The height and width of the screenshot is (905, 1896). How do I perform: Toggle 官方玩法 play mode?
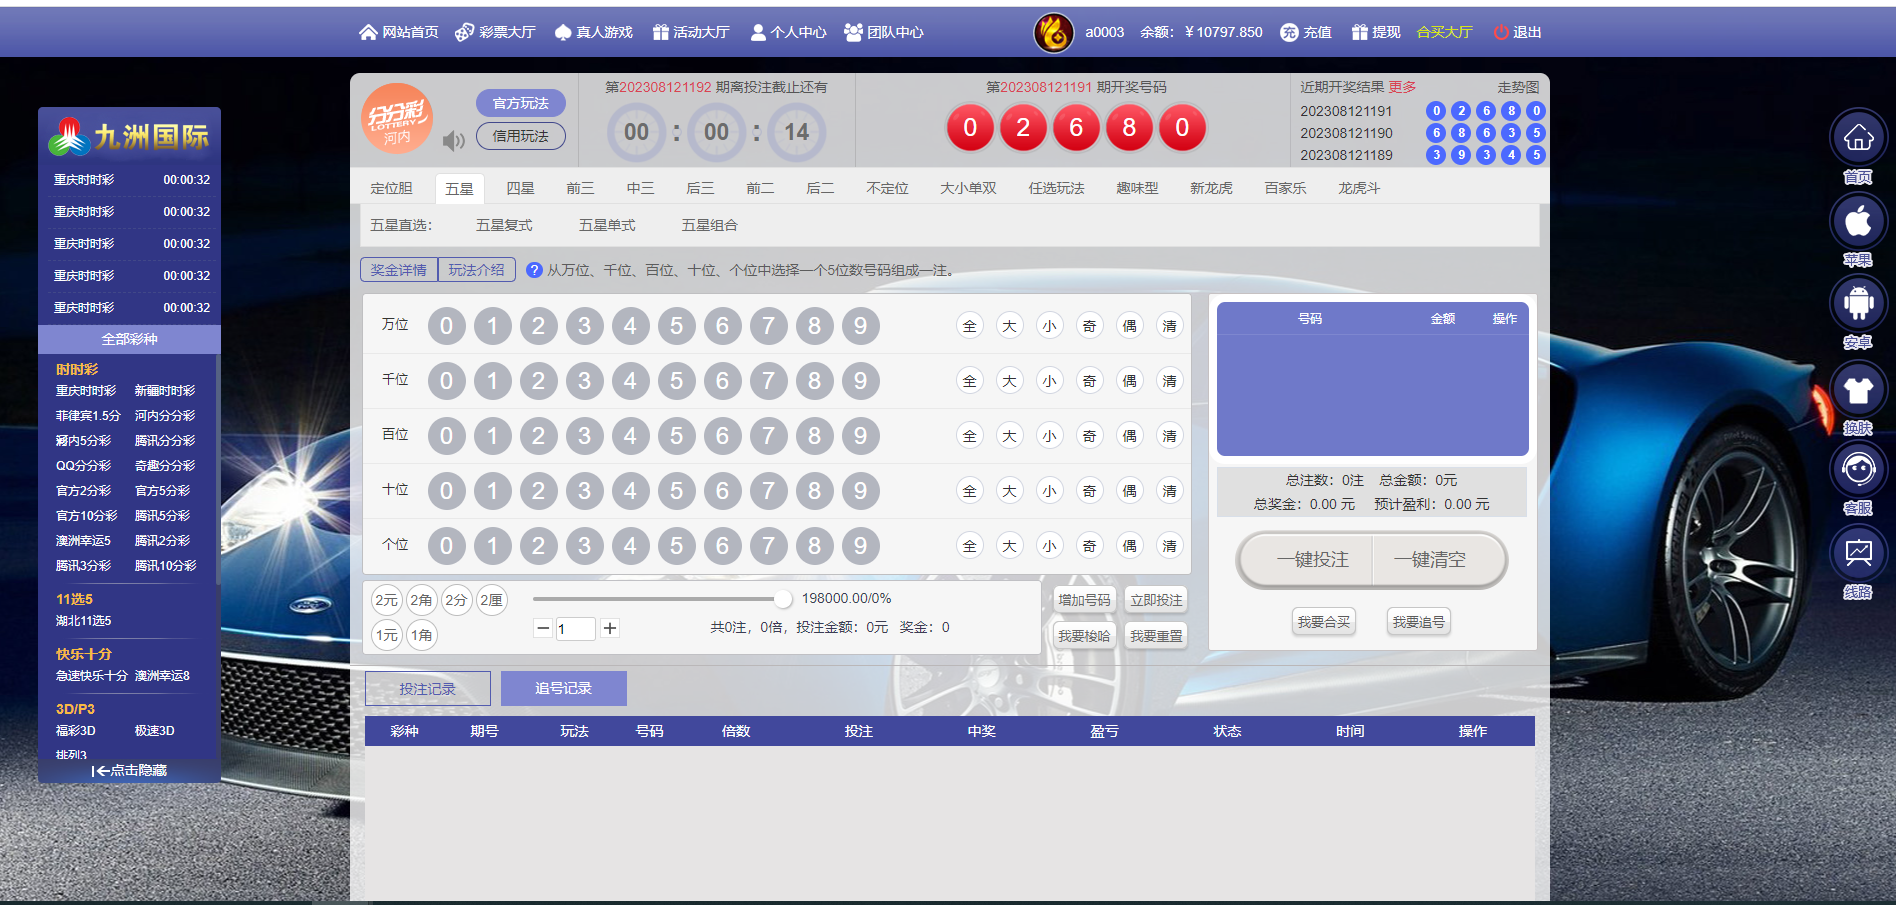point(520,103)
